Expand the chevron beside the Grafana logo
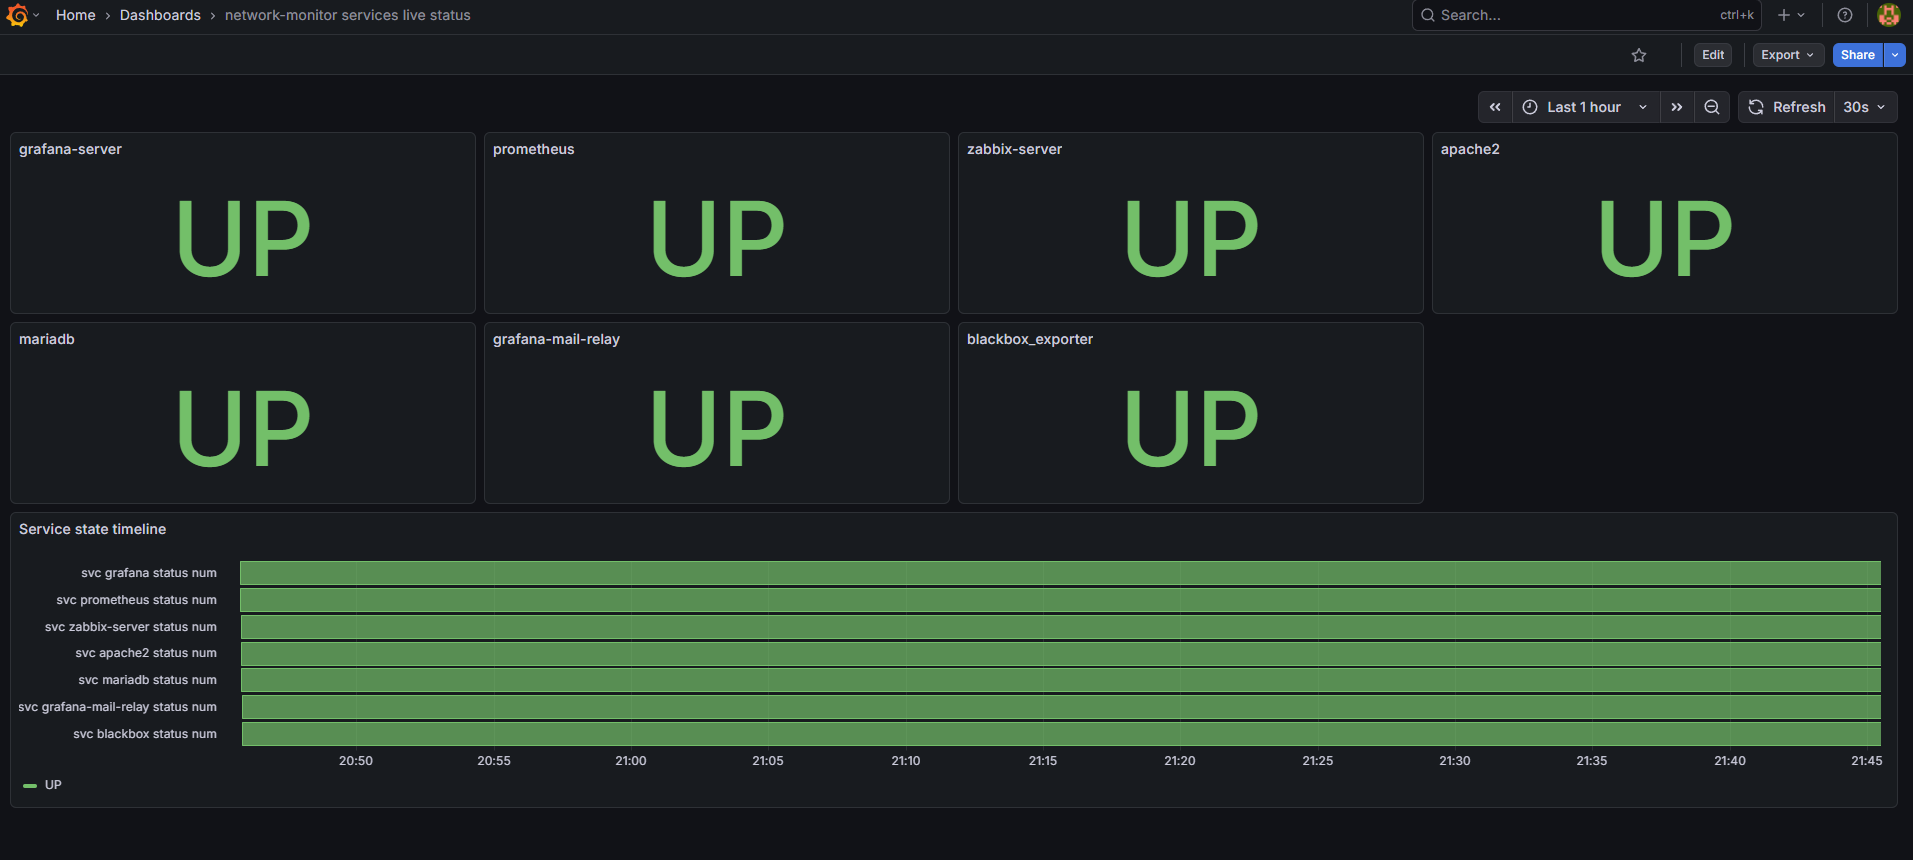 (36, 15)
